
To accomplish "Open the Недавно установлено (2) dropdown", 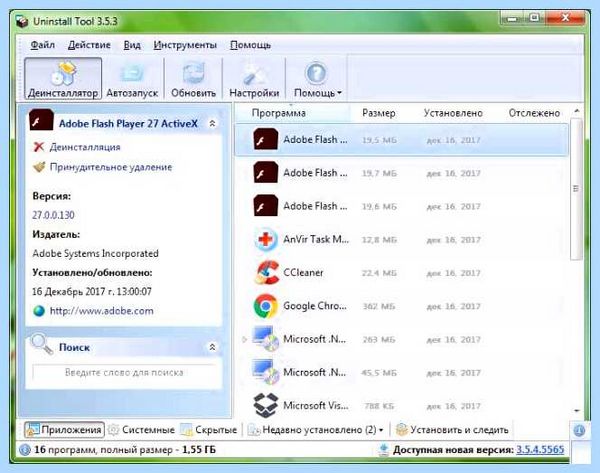I will pyautogui.click(x=316, y=430).
